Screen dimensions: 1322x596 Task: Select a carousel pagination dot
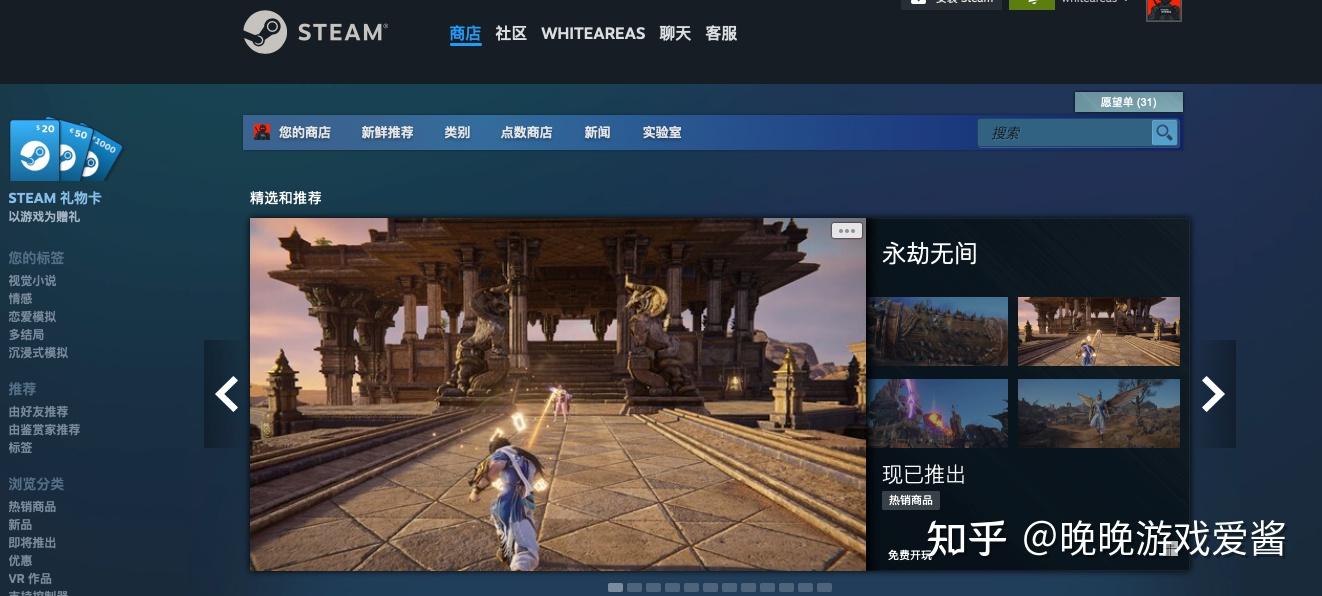tap(615, 588)
